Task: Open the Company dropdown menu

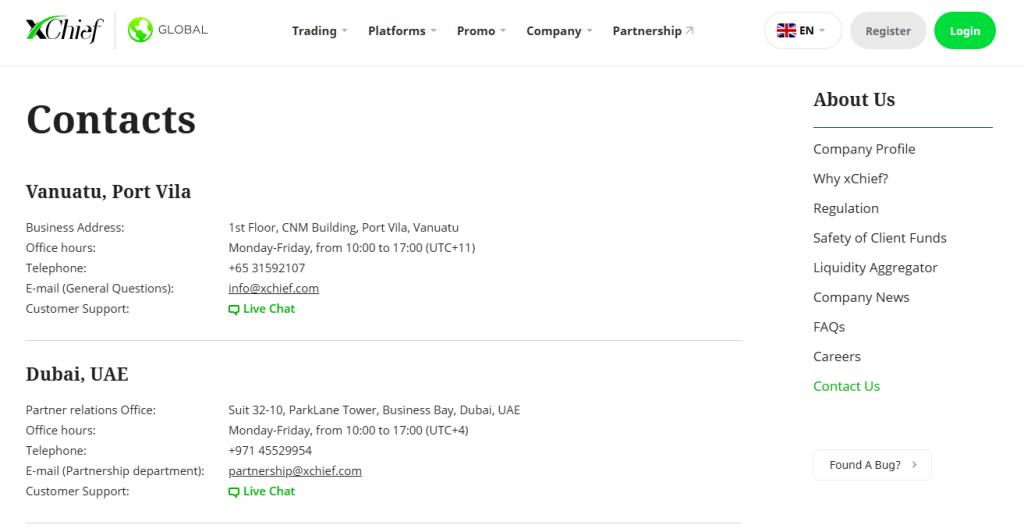Action: click(x=559, y=31)
